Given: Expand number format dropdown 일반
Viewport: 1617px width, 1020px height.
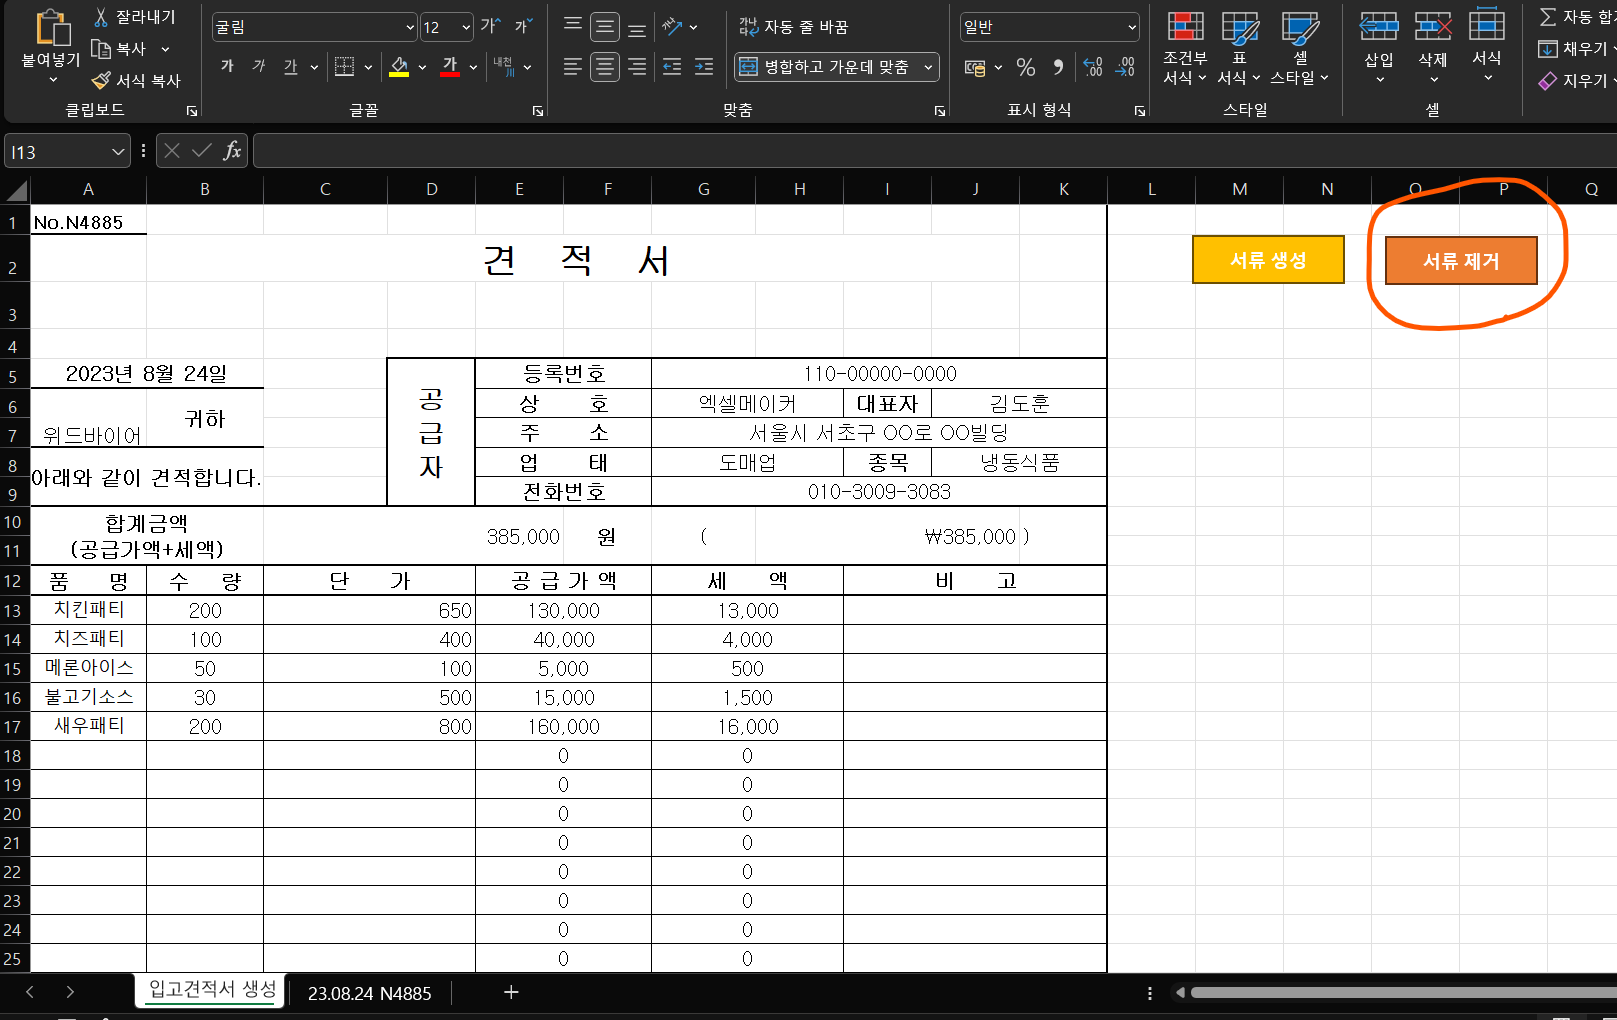Looking at the screenshot, I should click(1131, 27).
